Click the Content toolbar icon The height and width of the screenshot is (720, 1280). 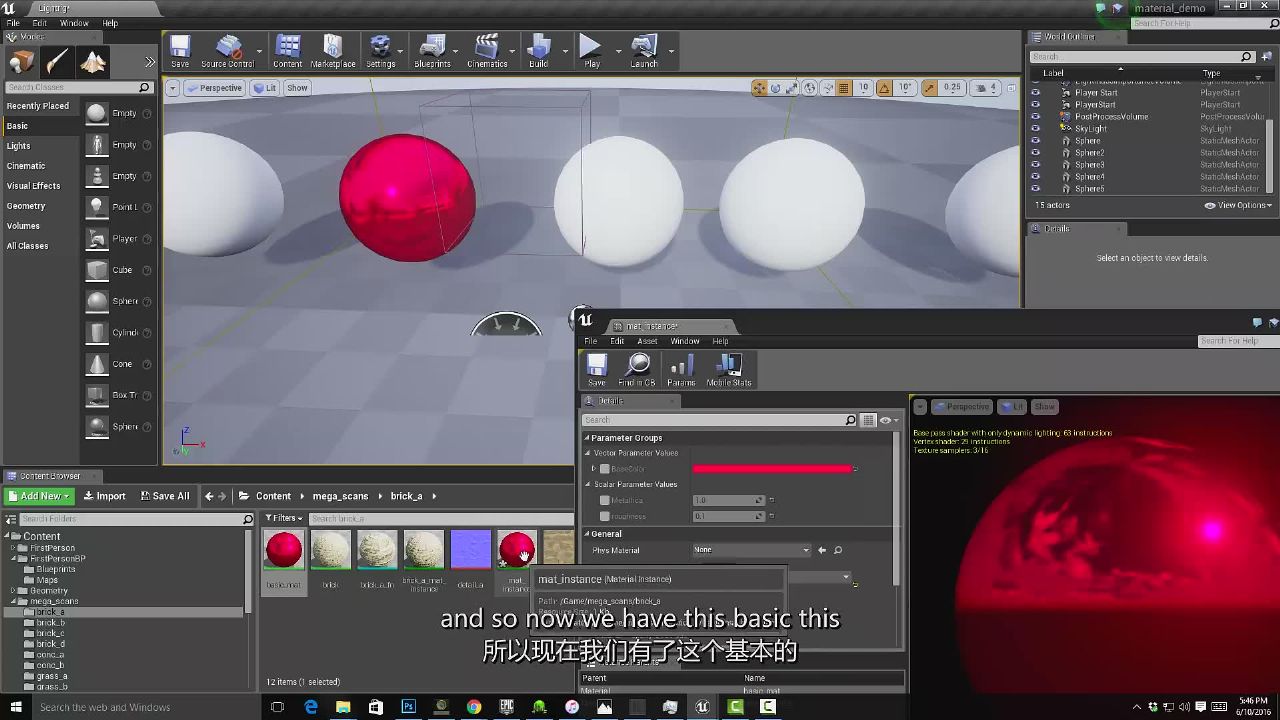[x=287, y=51]
